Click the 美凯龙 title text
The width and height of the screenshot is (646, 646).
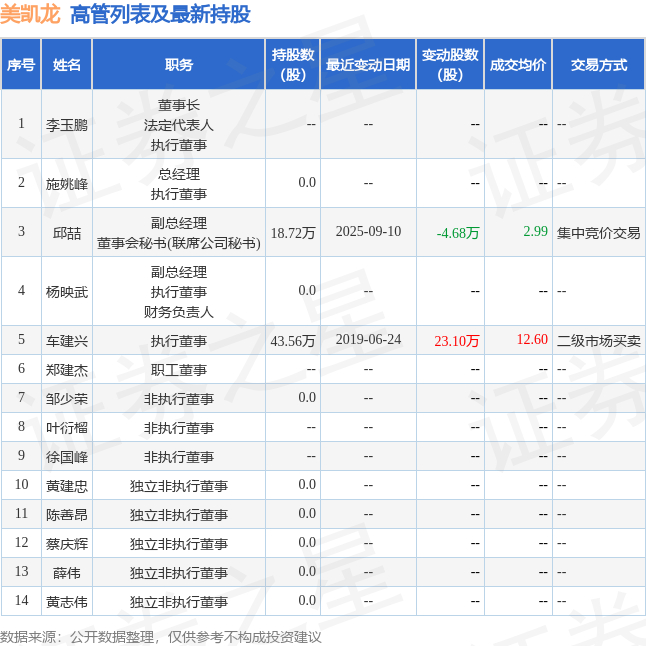[x=30, y=14]
